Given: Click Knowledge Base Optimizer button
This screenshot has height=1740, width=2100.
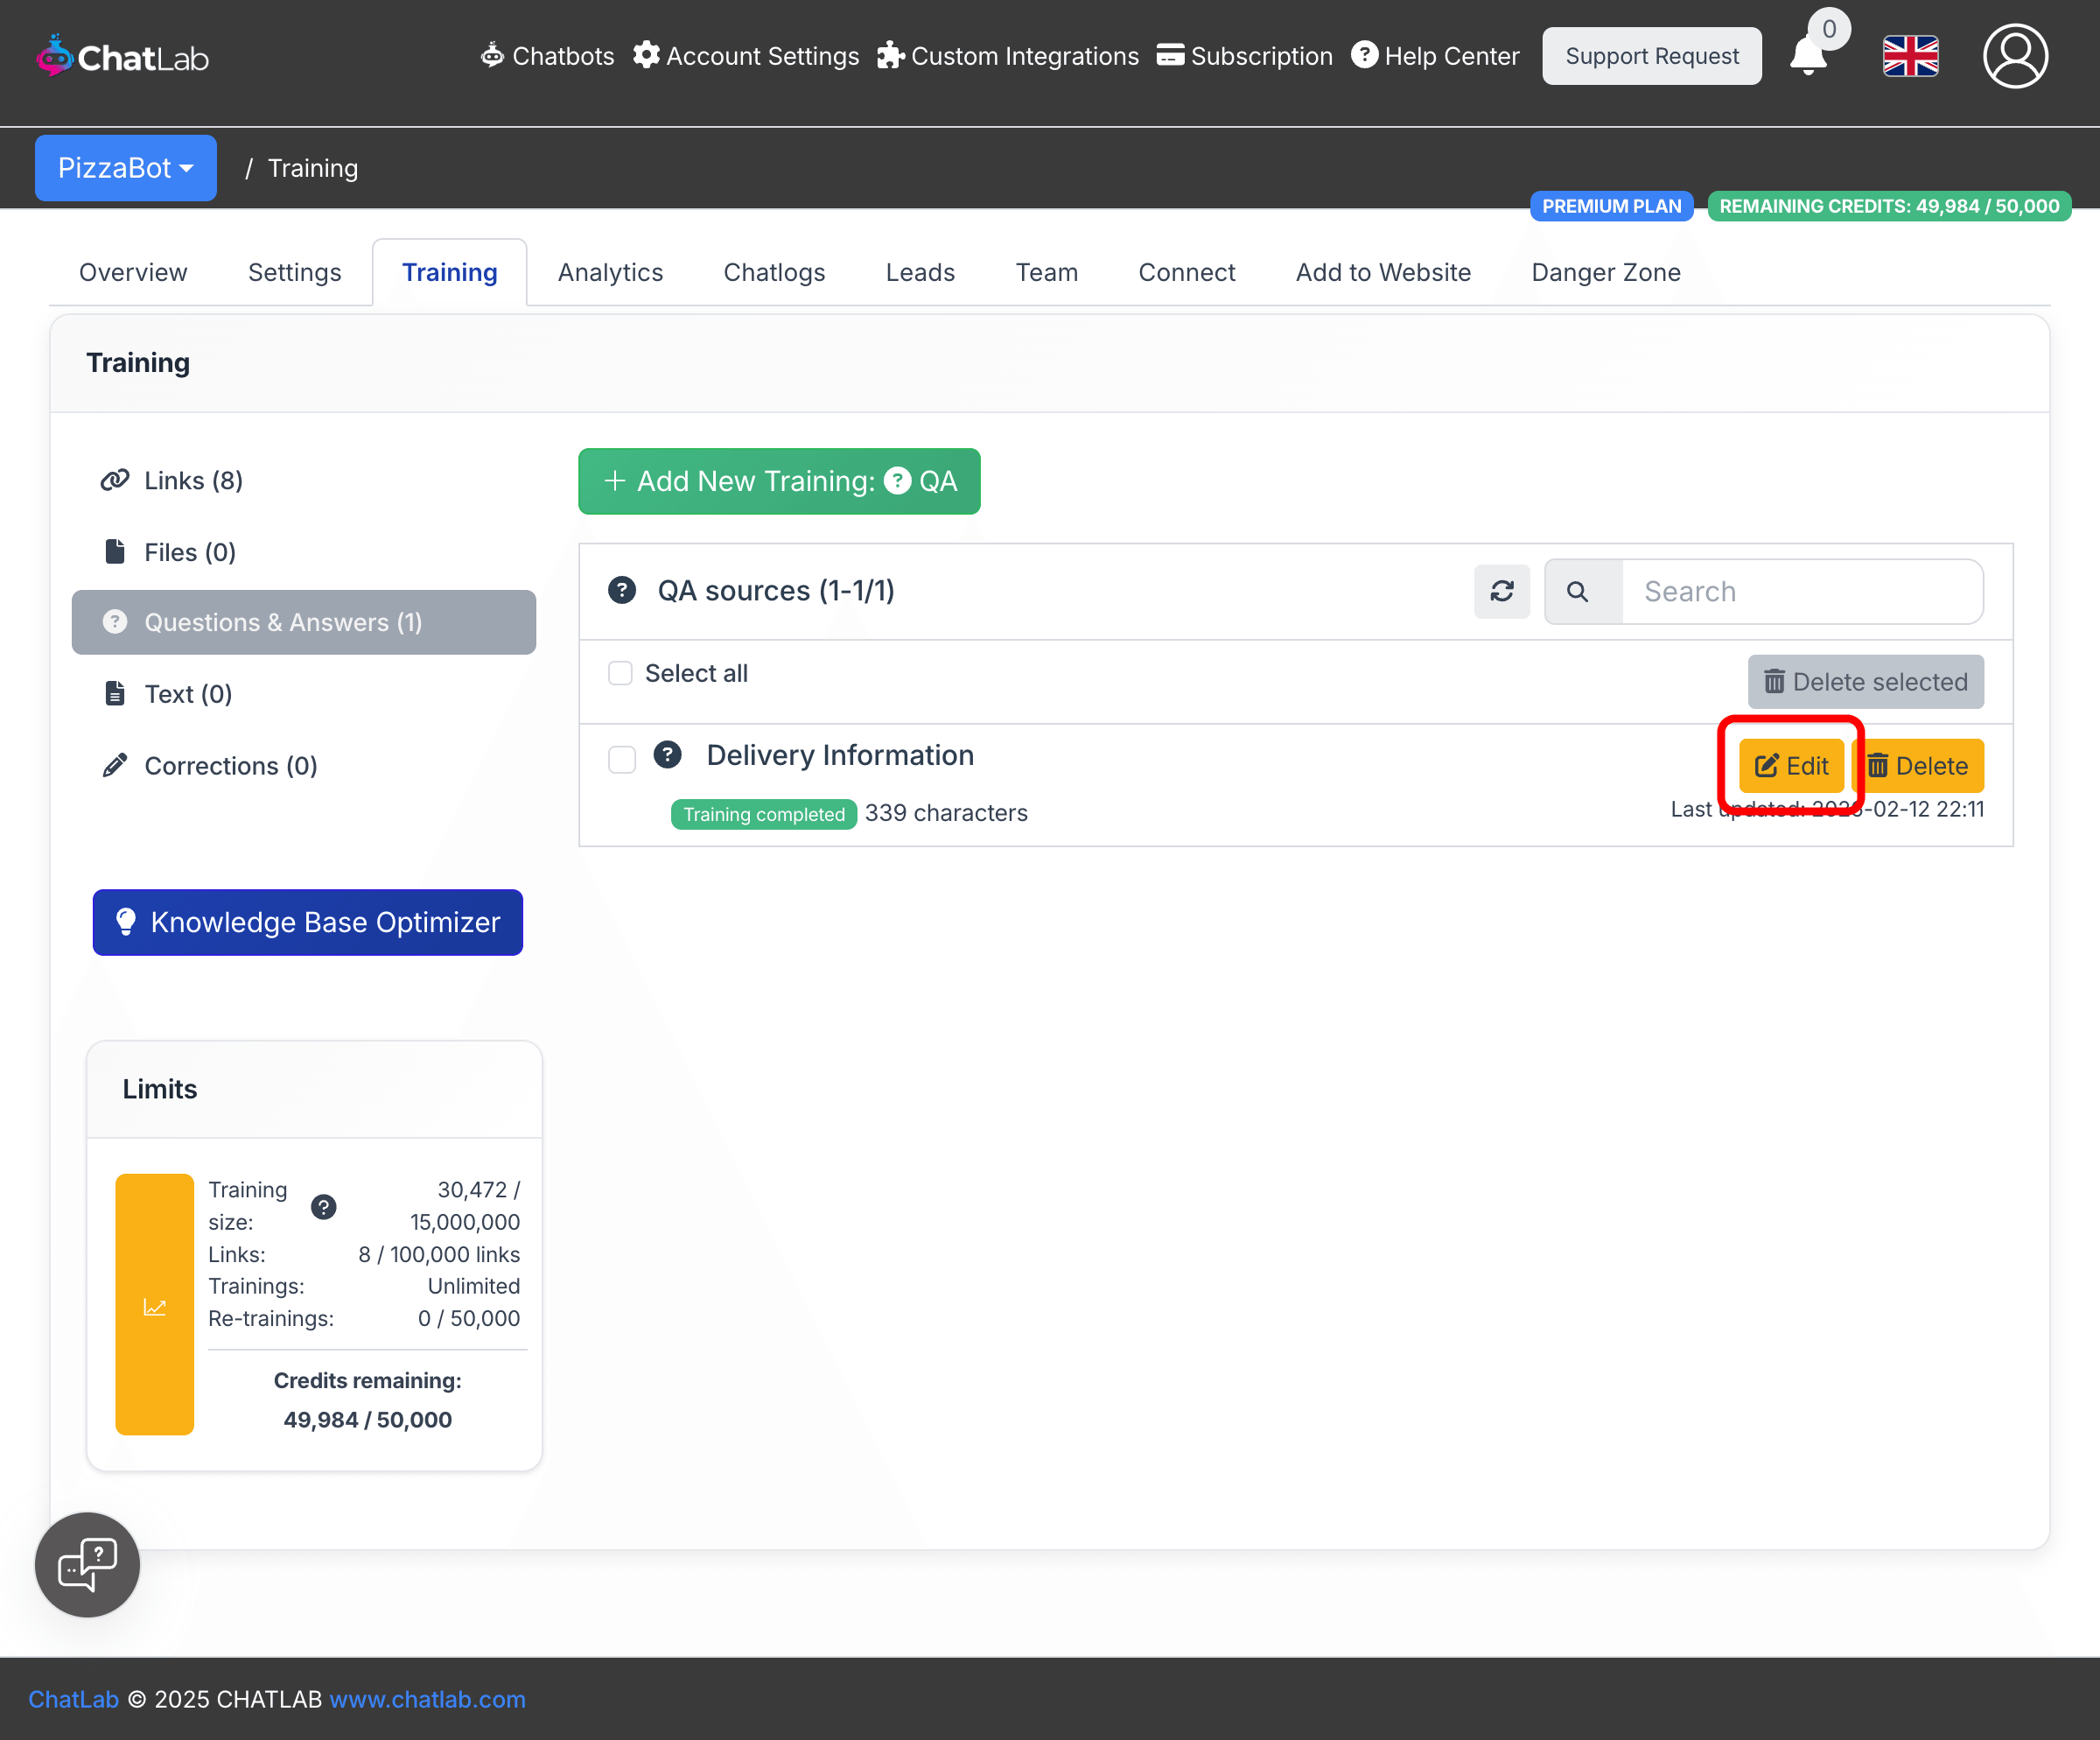Looking at the screenshot, I should 307,922.
